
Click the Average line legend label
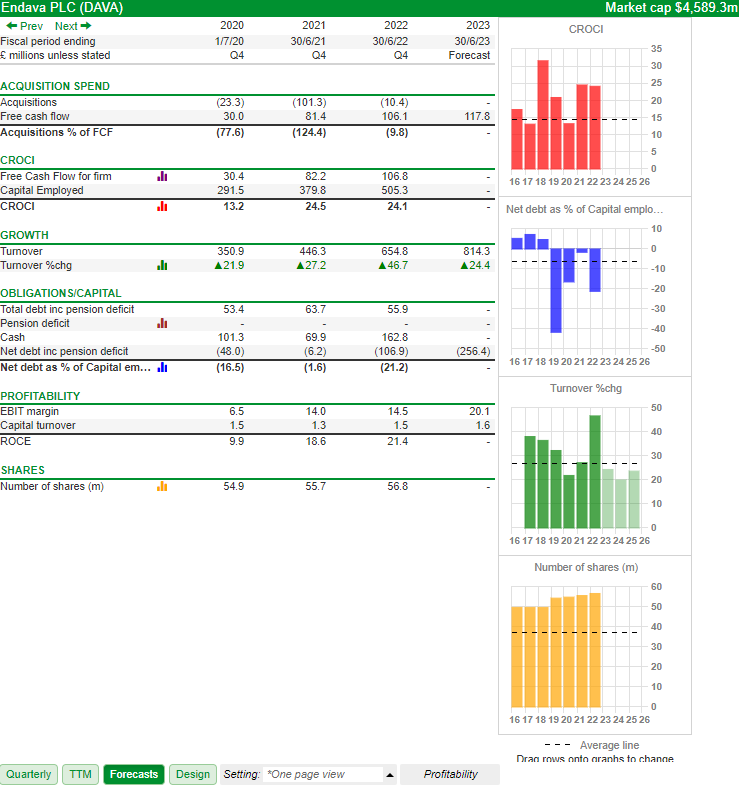click(609, 745)
